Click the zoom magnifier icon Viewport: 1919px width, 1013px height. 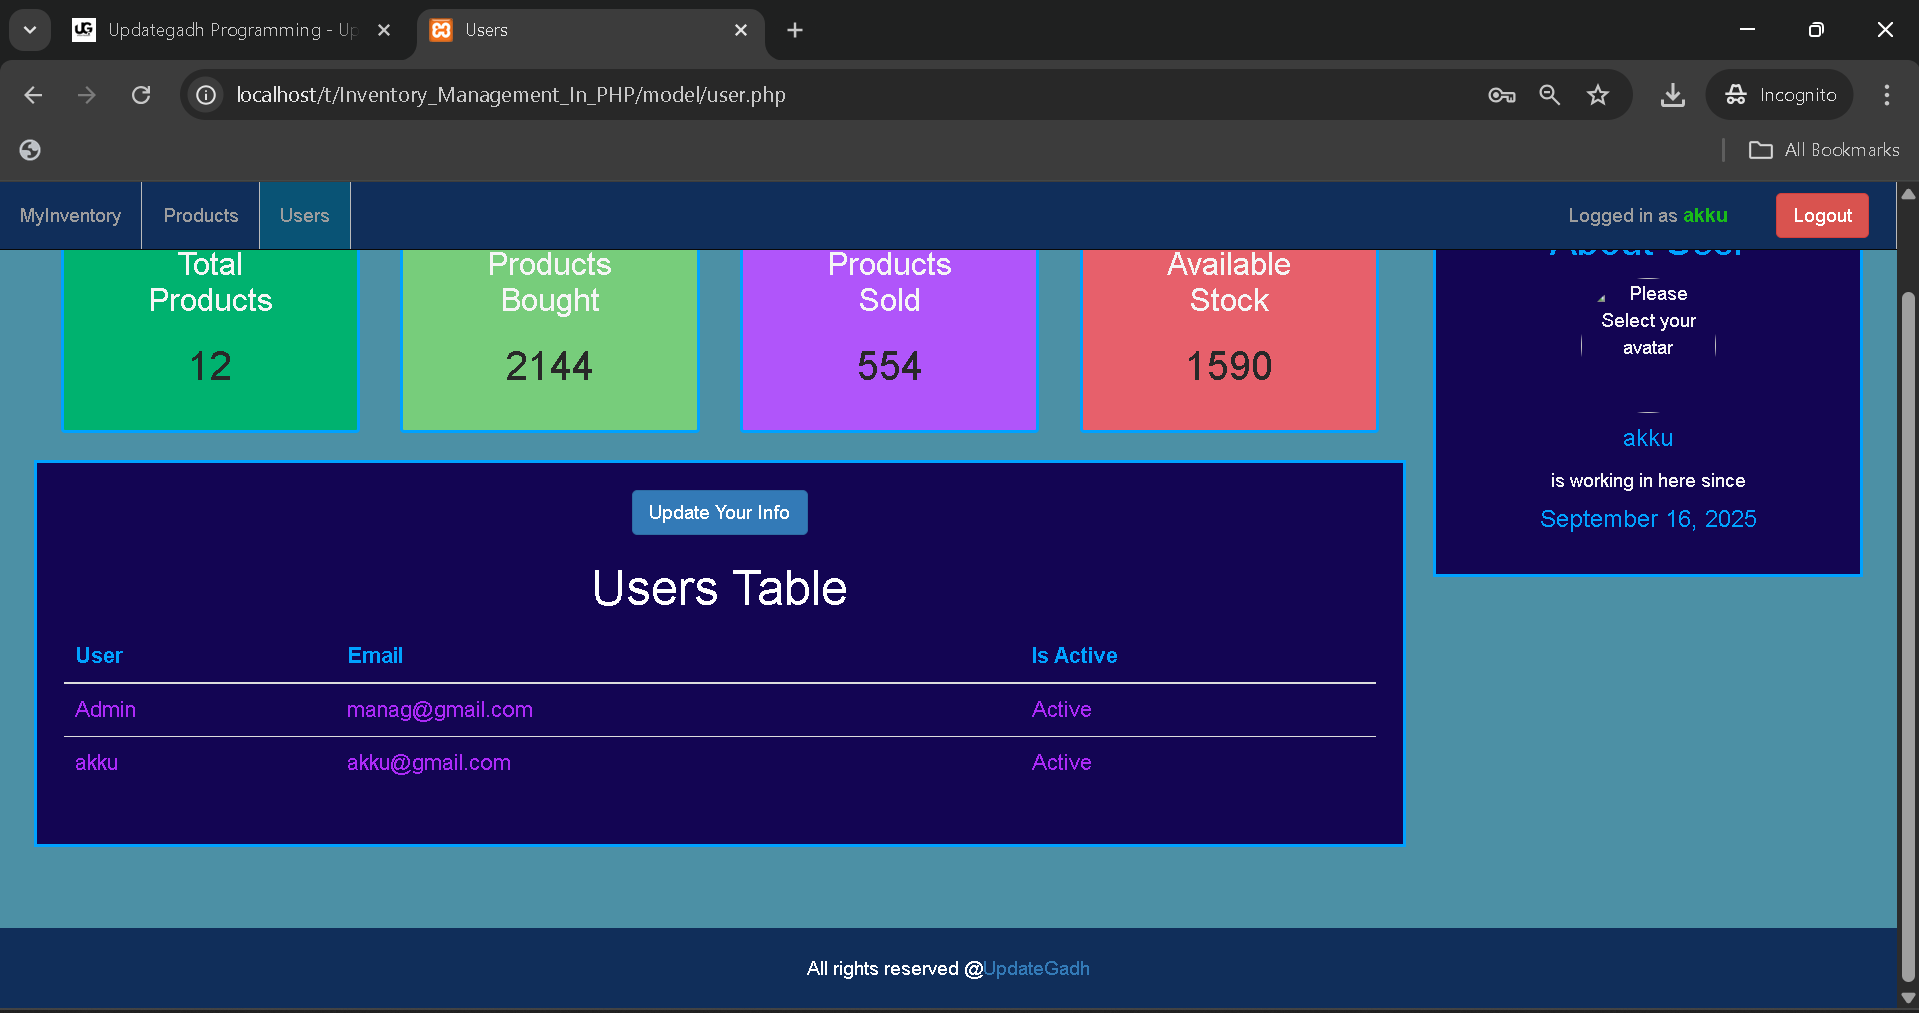tap(1549, 95)
